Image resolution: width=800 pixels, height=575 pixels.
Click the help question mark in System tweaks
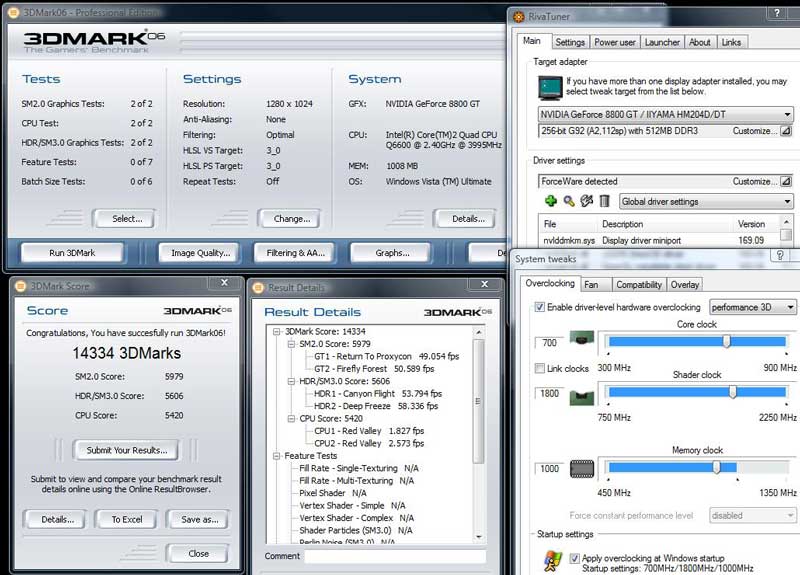point(780,255)
